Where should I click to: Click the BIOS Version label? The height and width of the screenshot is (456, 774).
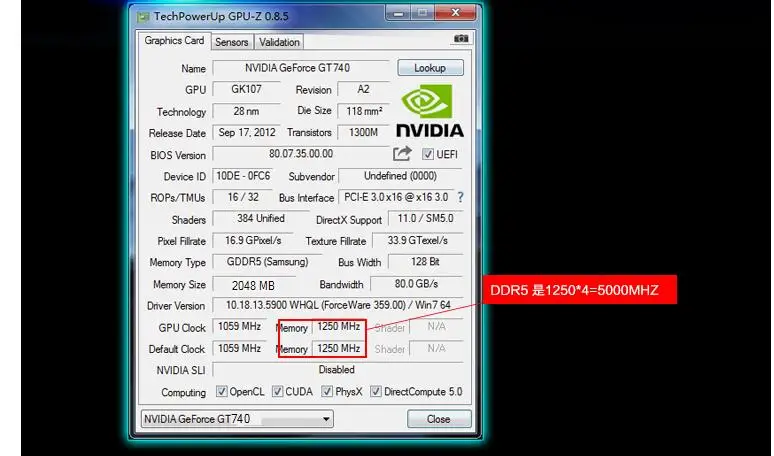(x=178, y=155)
